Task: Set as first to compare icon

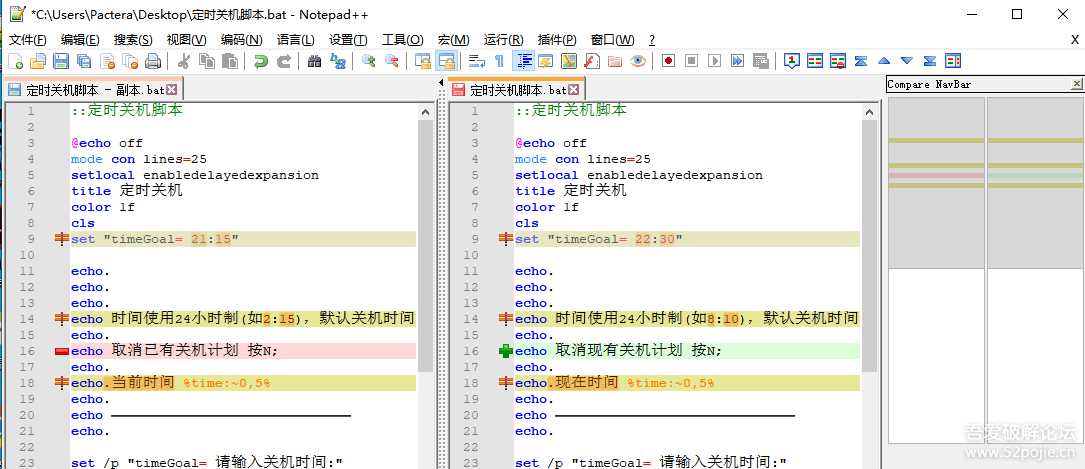Action: [792, 61]
